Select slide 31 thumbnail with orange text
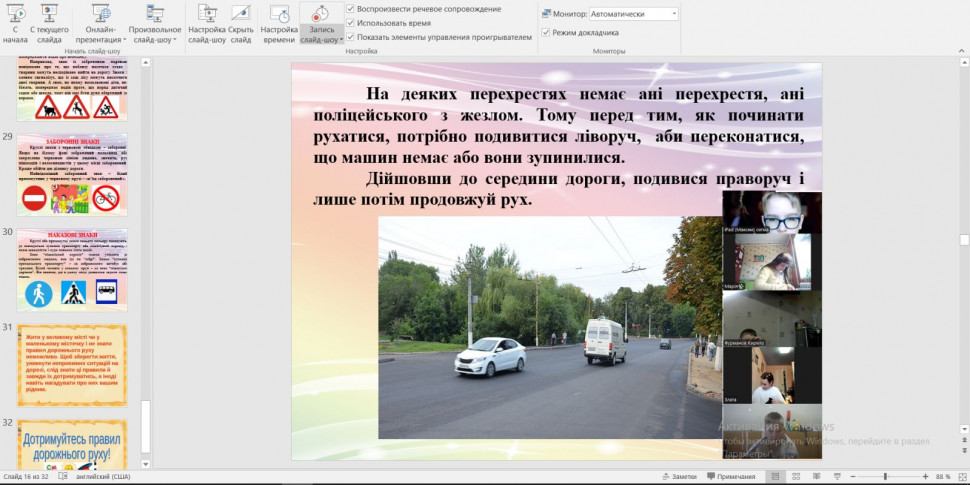970x485 pixels. pos(72,366)
